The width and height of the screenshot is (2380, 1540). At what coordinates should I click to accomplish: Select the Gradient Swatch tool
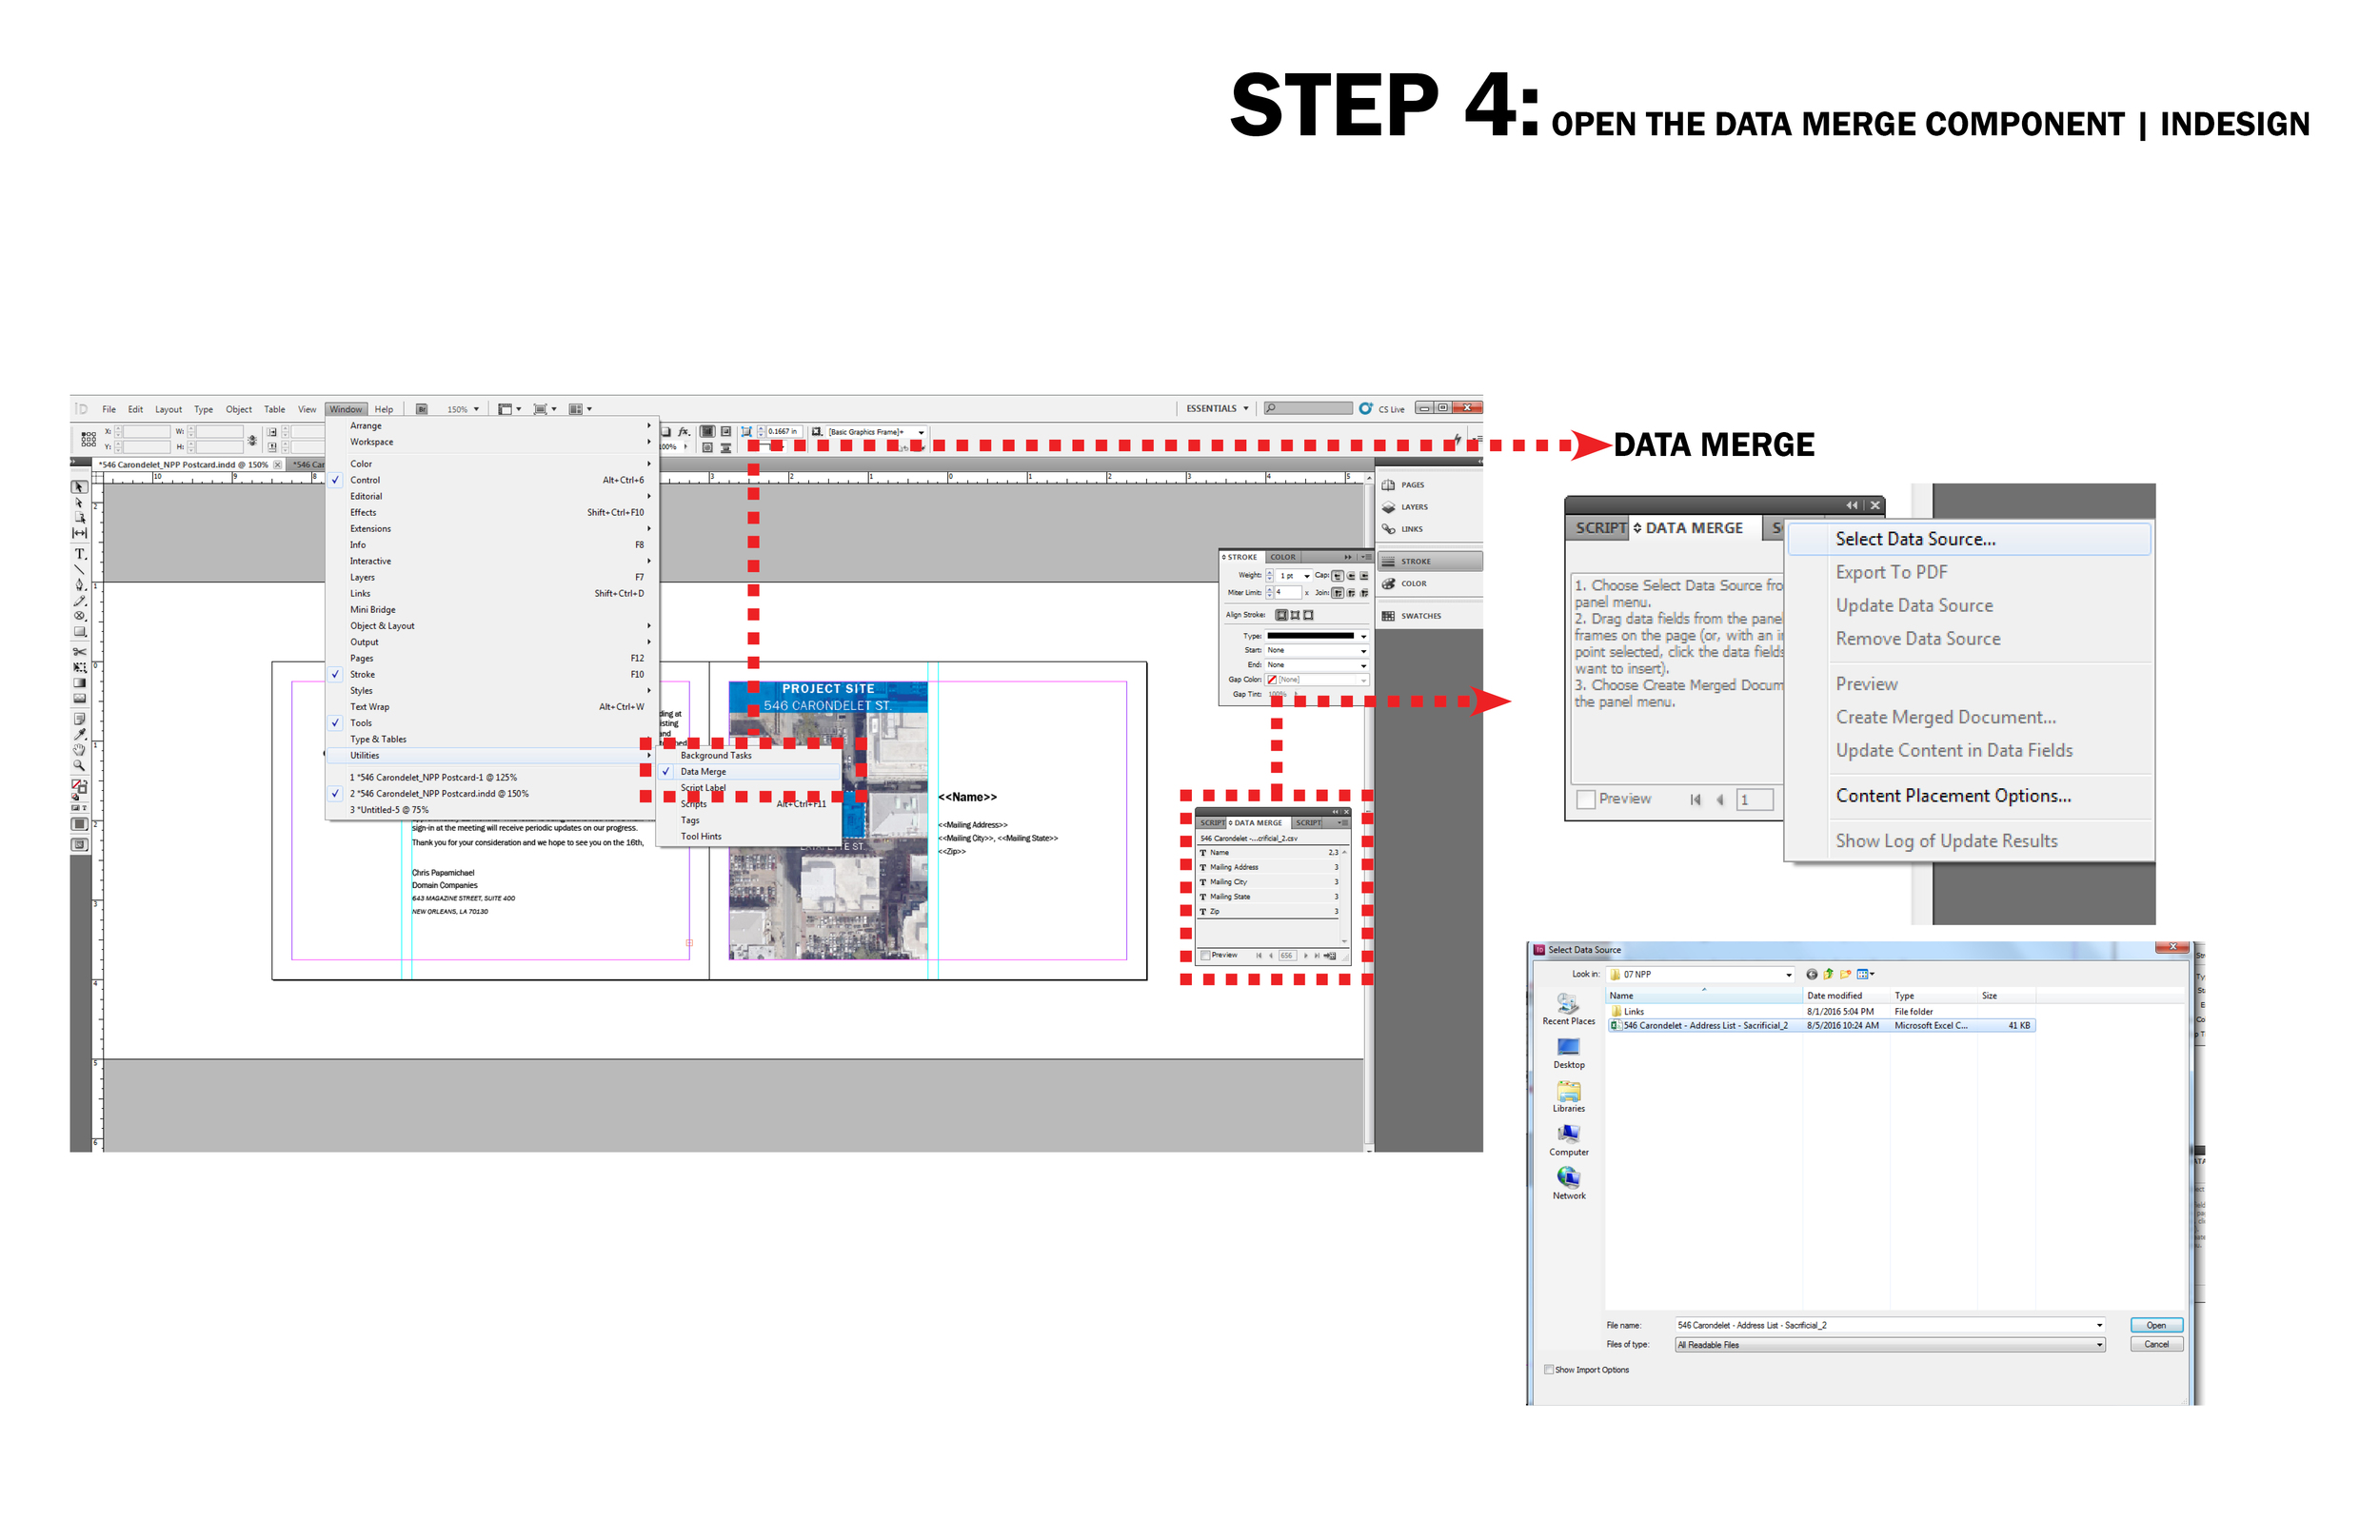79,683
